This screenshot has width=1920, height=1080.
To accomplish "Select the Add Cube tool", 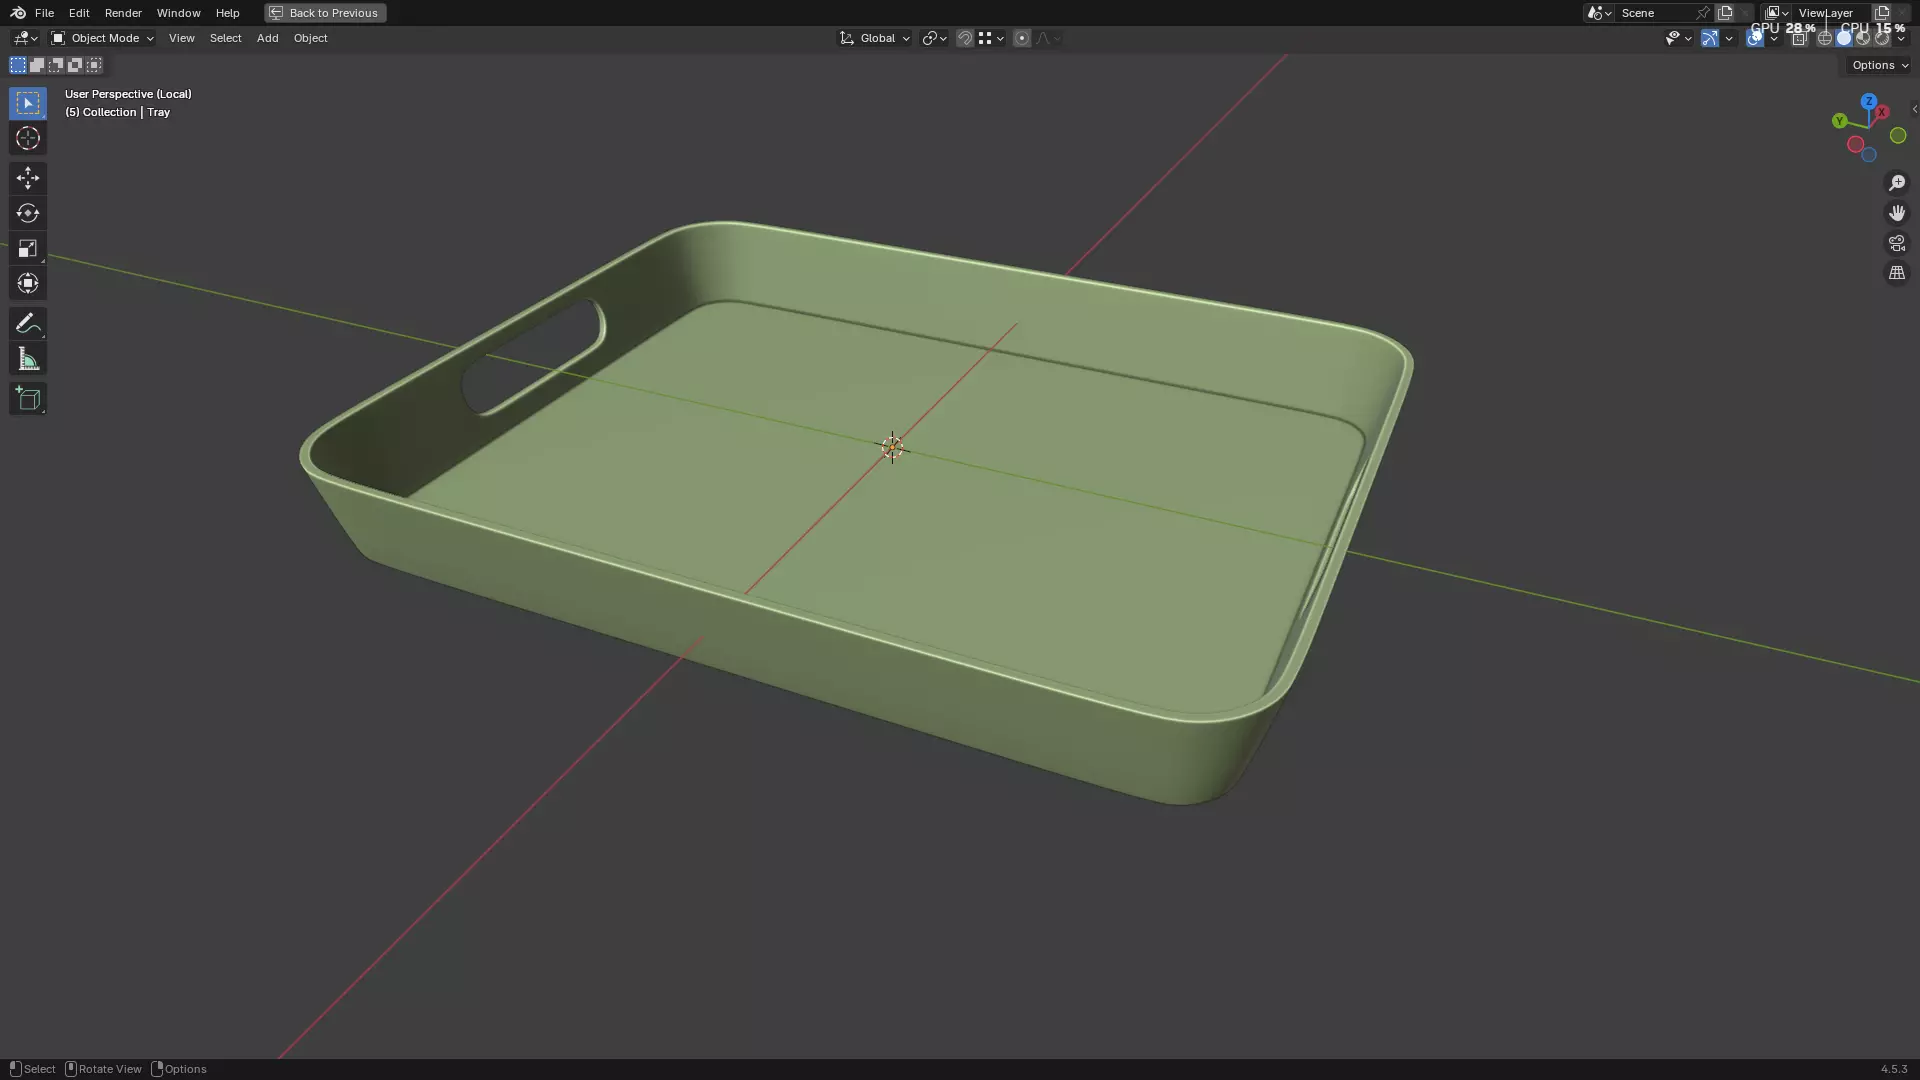I will tap(27, 398).
